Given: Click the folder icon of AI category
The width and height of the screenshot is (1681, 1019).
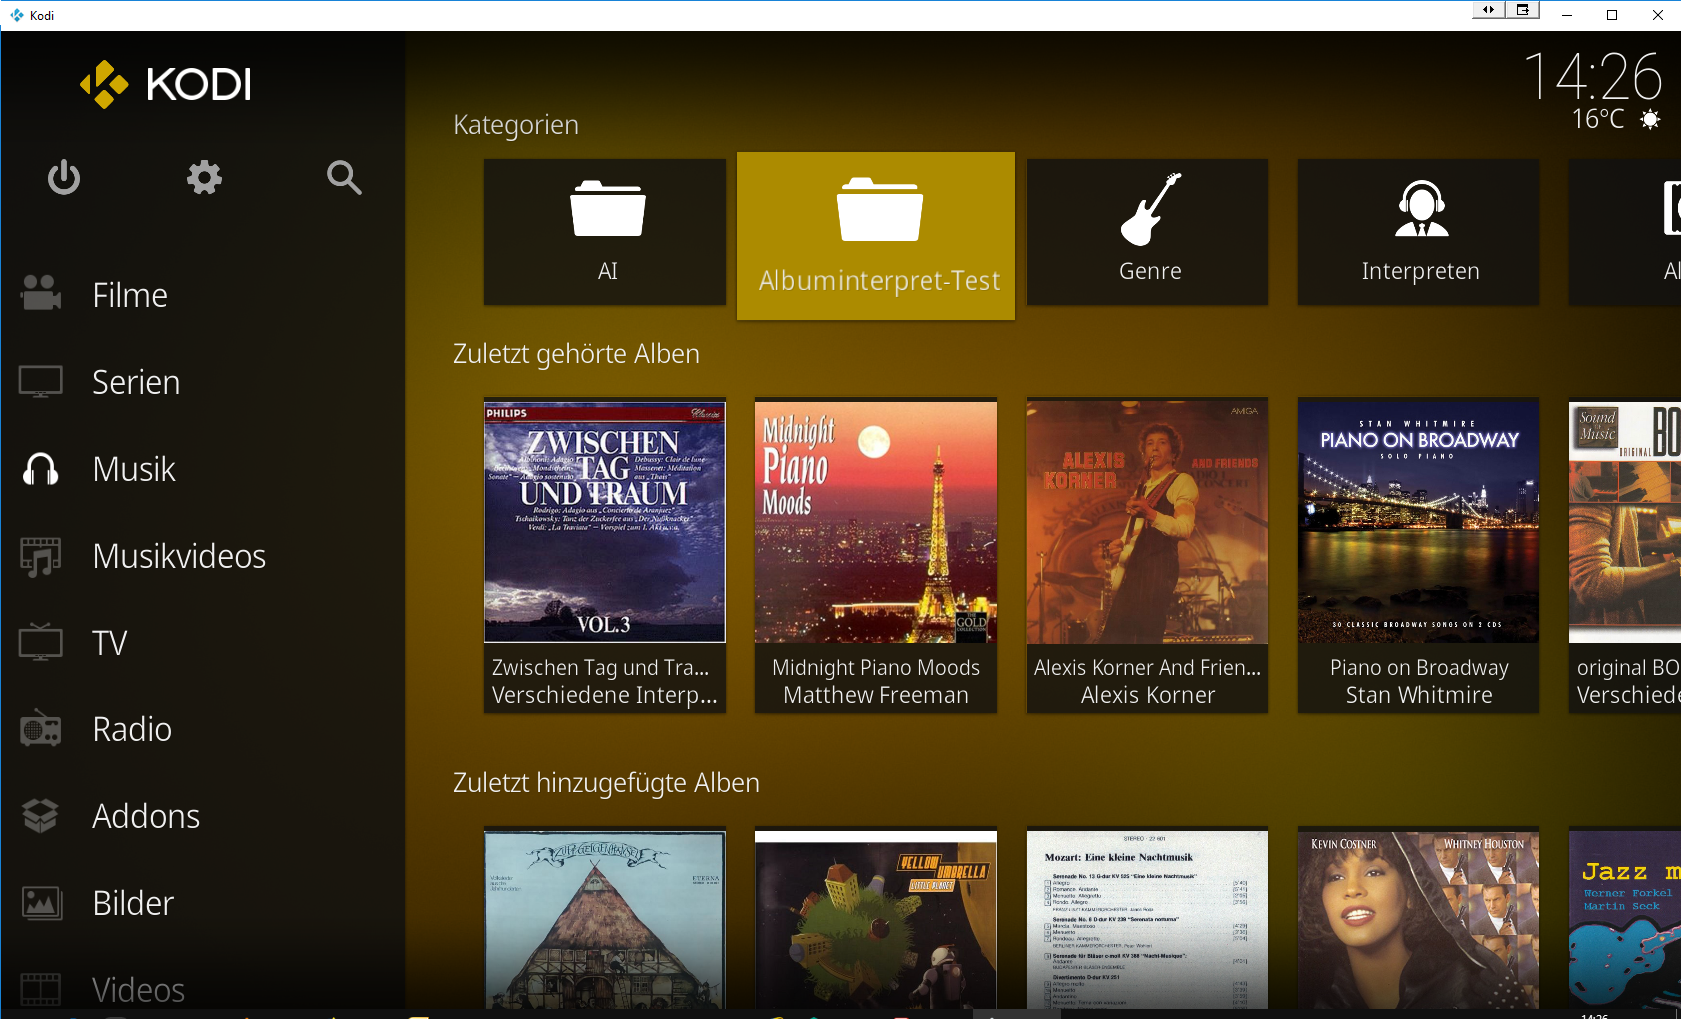Looking at the screenshot, I should (x=607, y=208).
